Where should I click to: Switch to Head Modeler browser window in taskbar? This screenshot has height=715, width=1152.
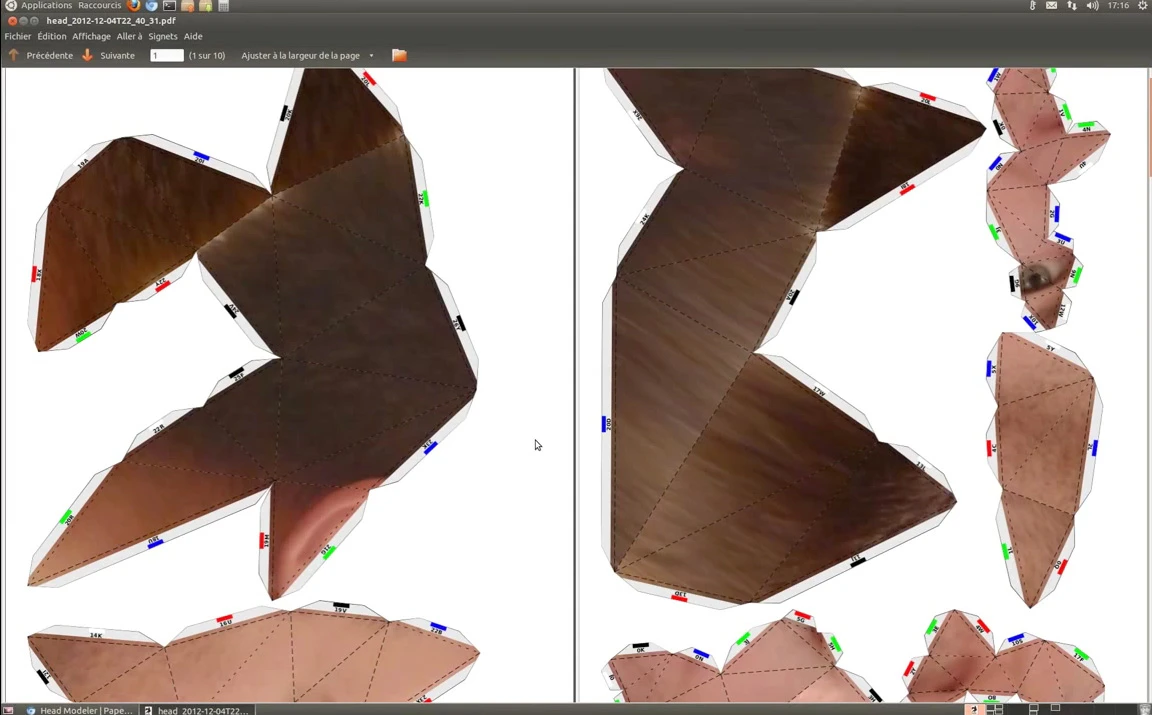[79, 710]
